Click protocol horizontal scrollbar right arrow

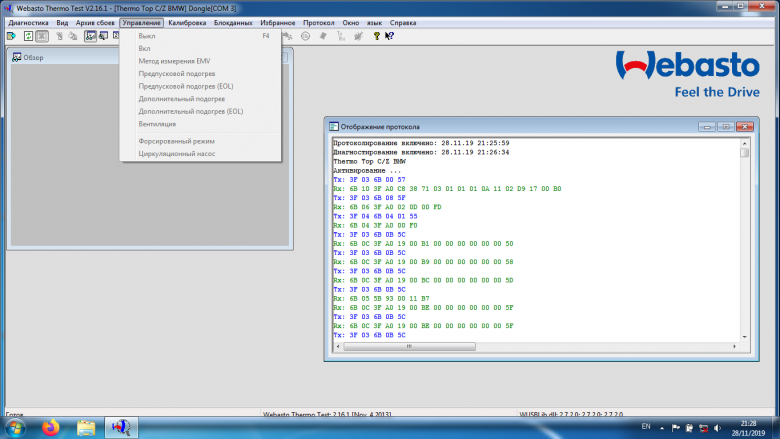pyautogui.click(x=735, y=346)
